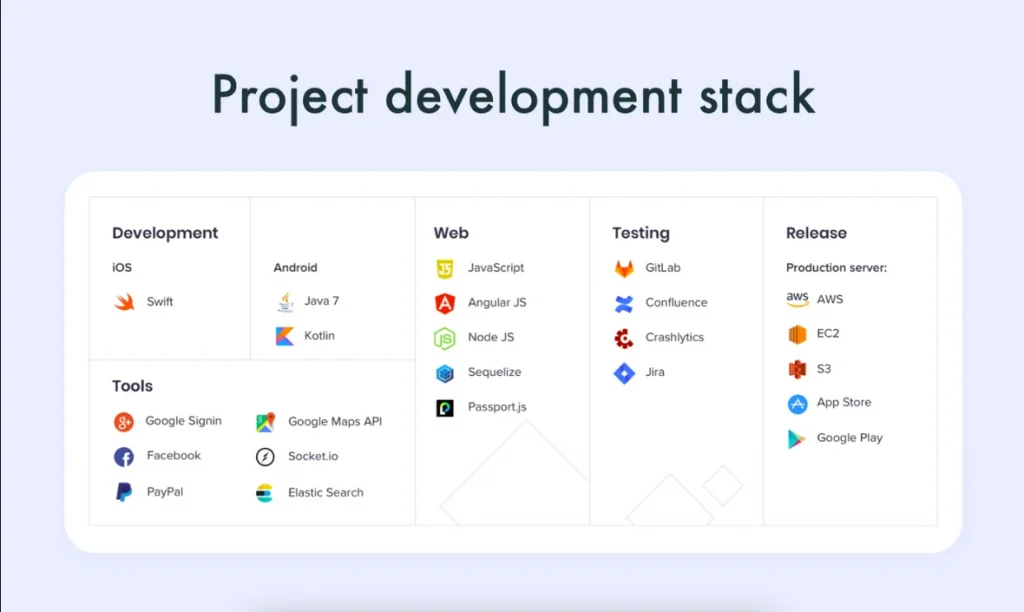Click the 'Confluence' label
Viewport: 1024px width, 612px height.
(x=677, y=303)
